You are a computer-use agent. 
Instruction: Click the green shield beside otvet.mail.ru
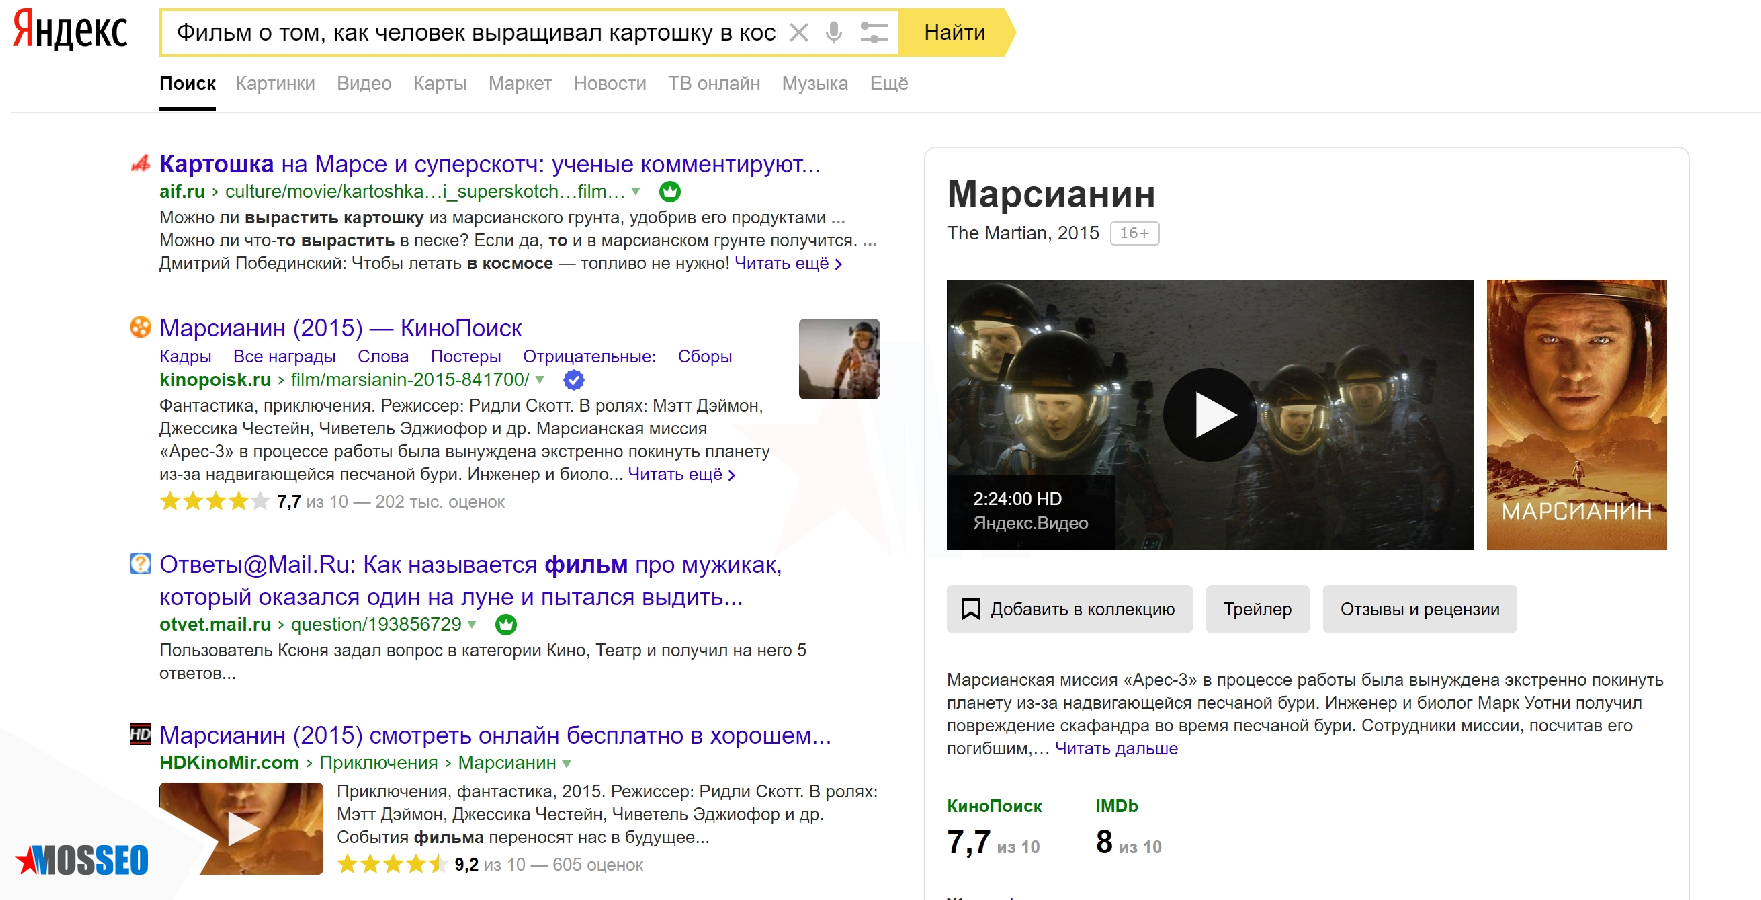[x=506, y=624]
